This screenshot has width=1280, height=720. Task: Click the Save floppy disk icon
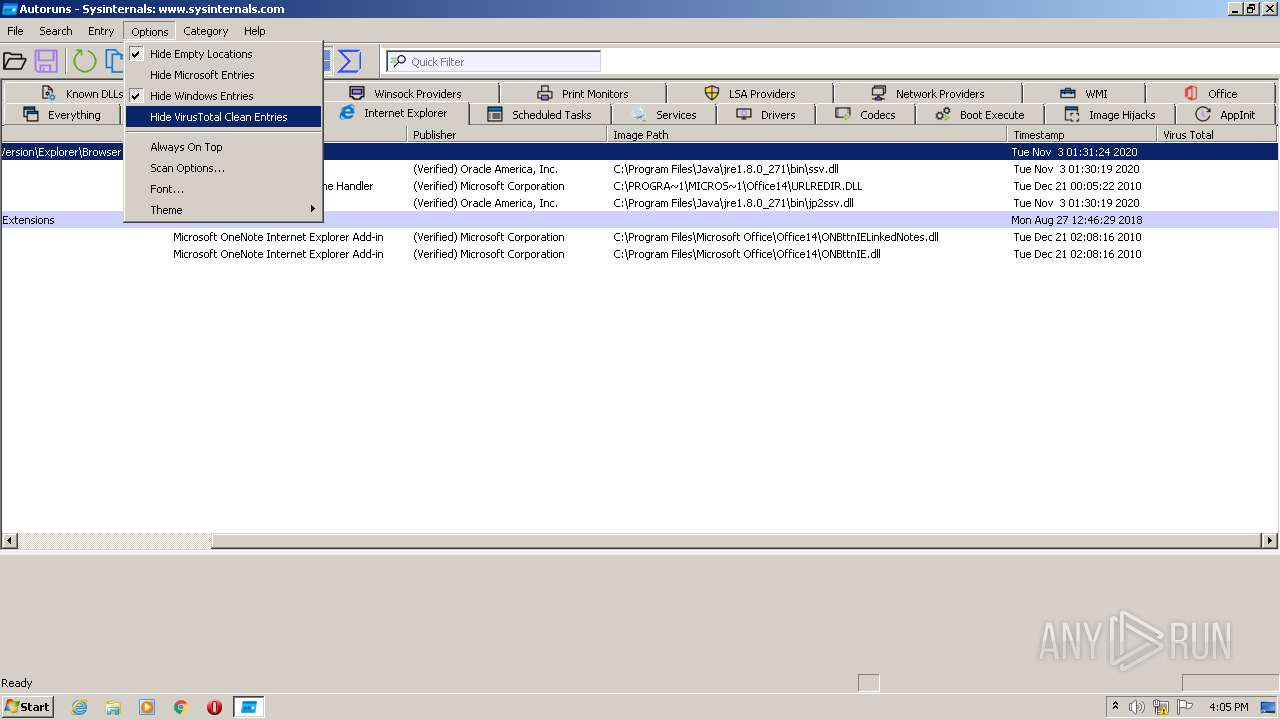pyautogui.click(x=46, y=62)
